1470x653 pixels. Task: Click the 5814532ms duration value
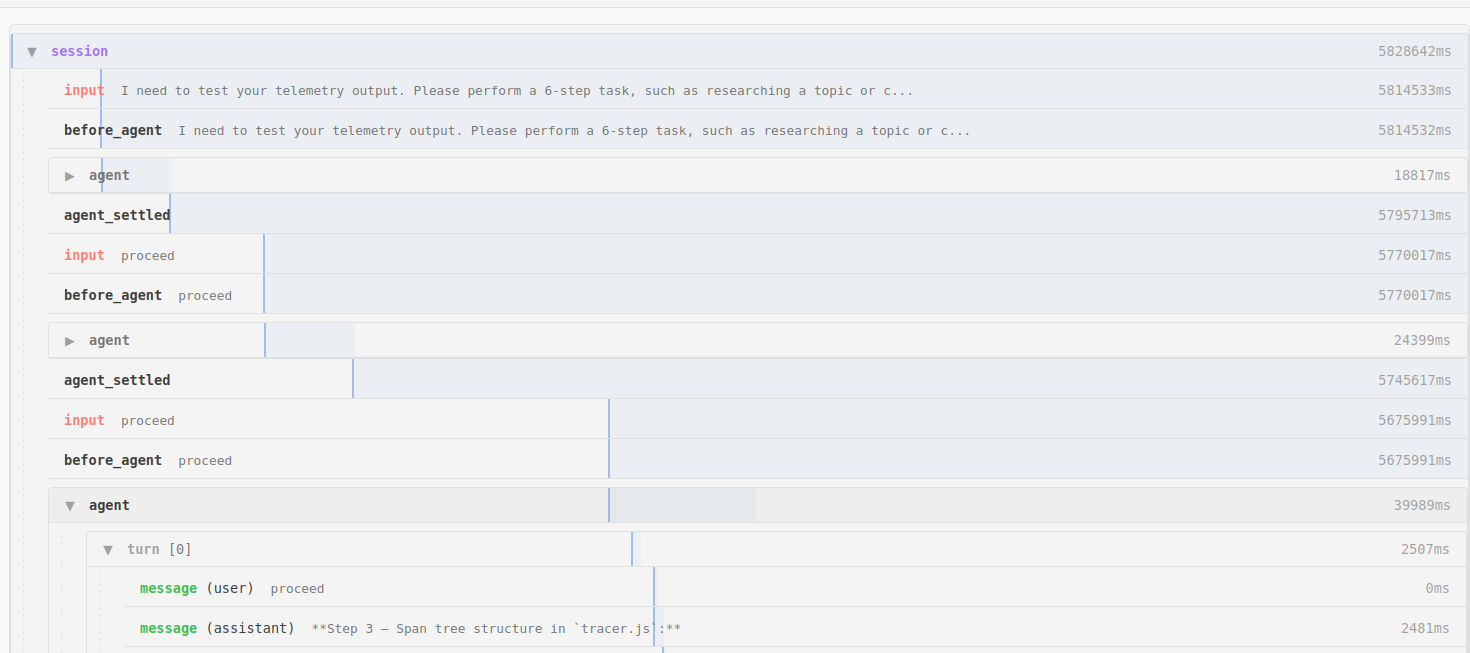pos(1414,130)
